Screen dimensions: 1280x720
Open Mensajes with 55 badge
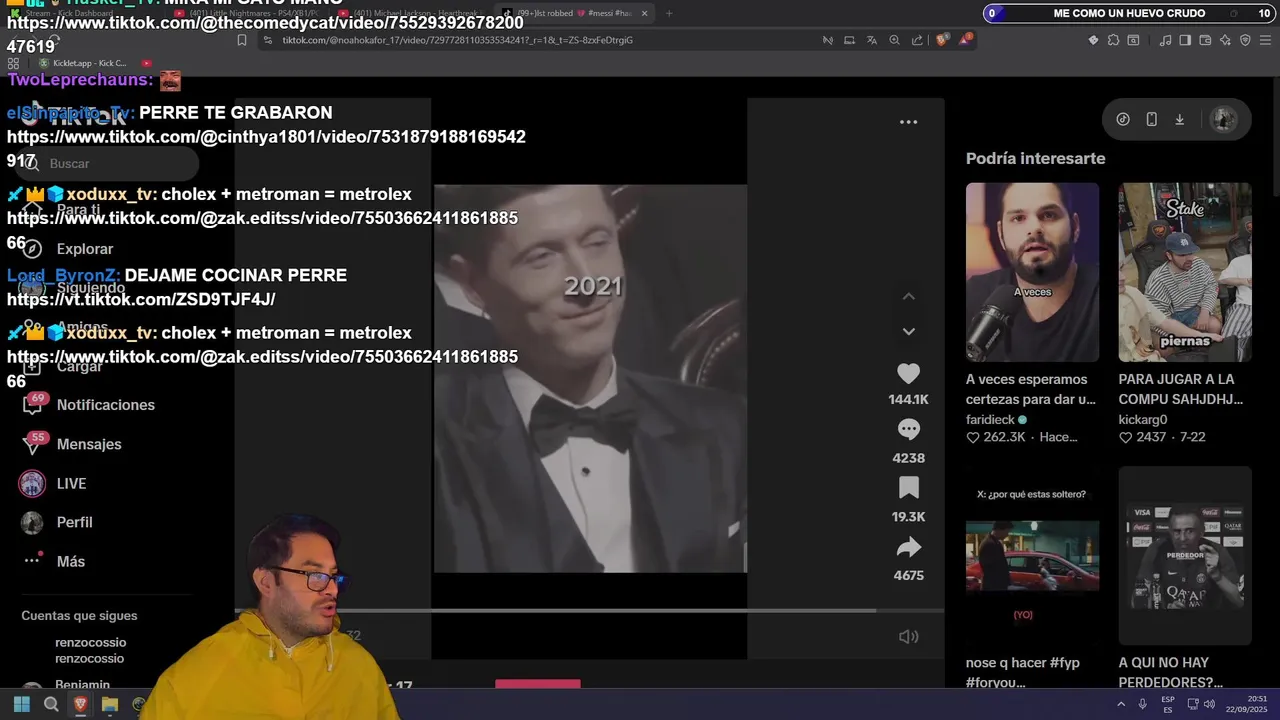click(71, 444)
